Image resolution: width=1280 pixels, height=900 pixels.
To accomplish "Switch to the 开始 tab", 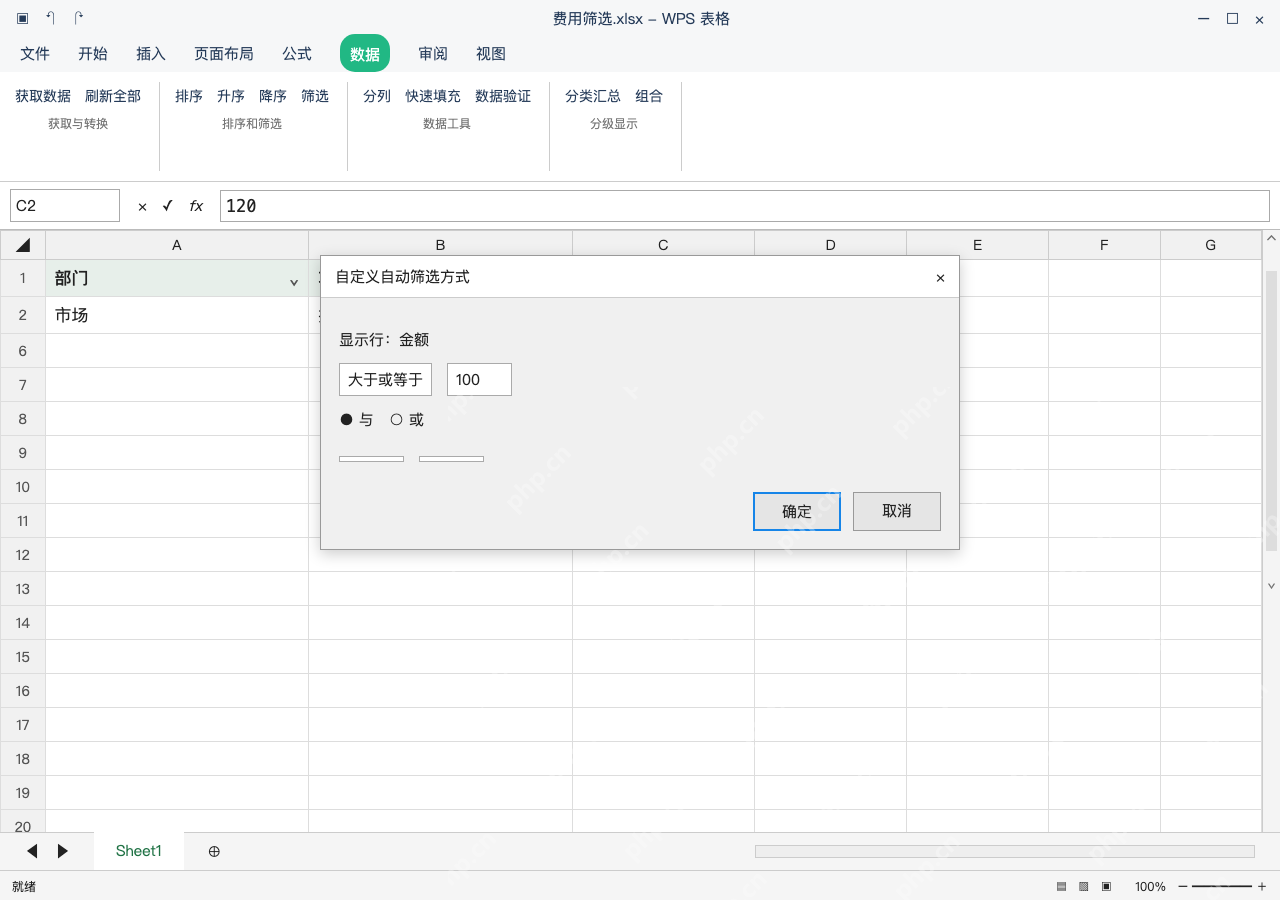I will click(93, 54).
